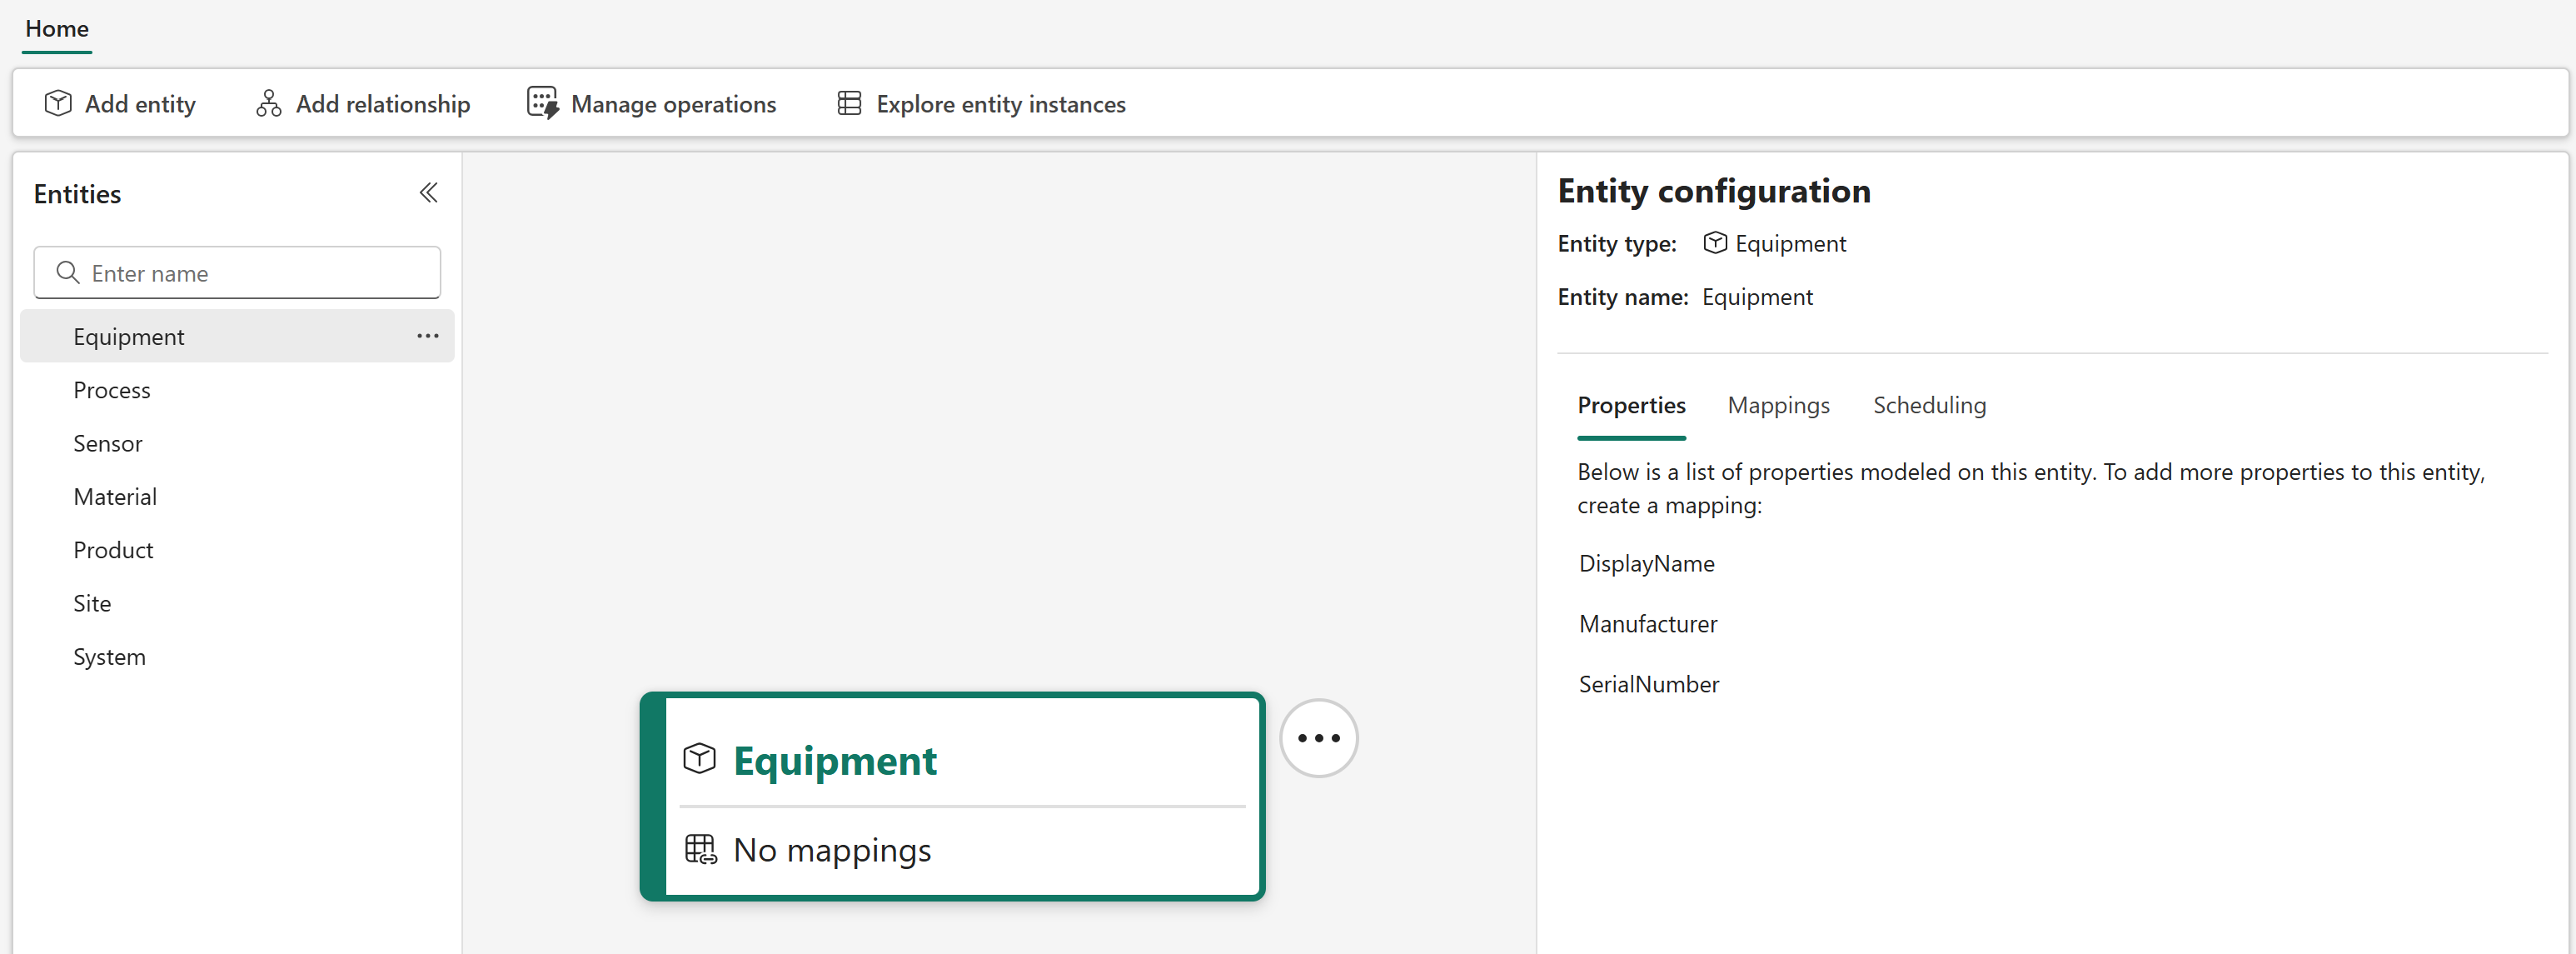Switch to the Scheduling tab
The width and height of the screenshot is (2576, 954).
click(x=1929, y=405)
